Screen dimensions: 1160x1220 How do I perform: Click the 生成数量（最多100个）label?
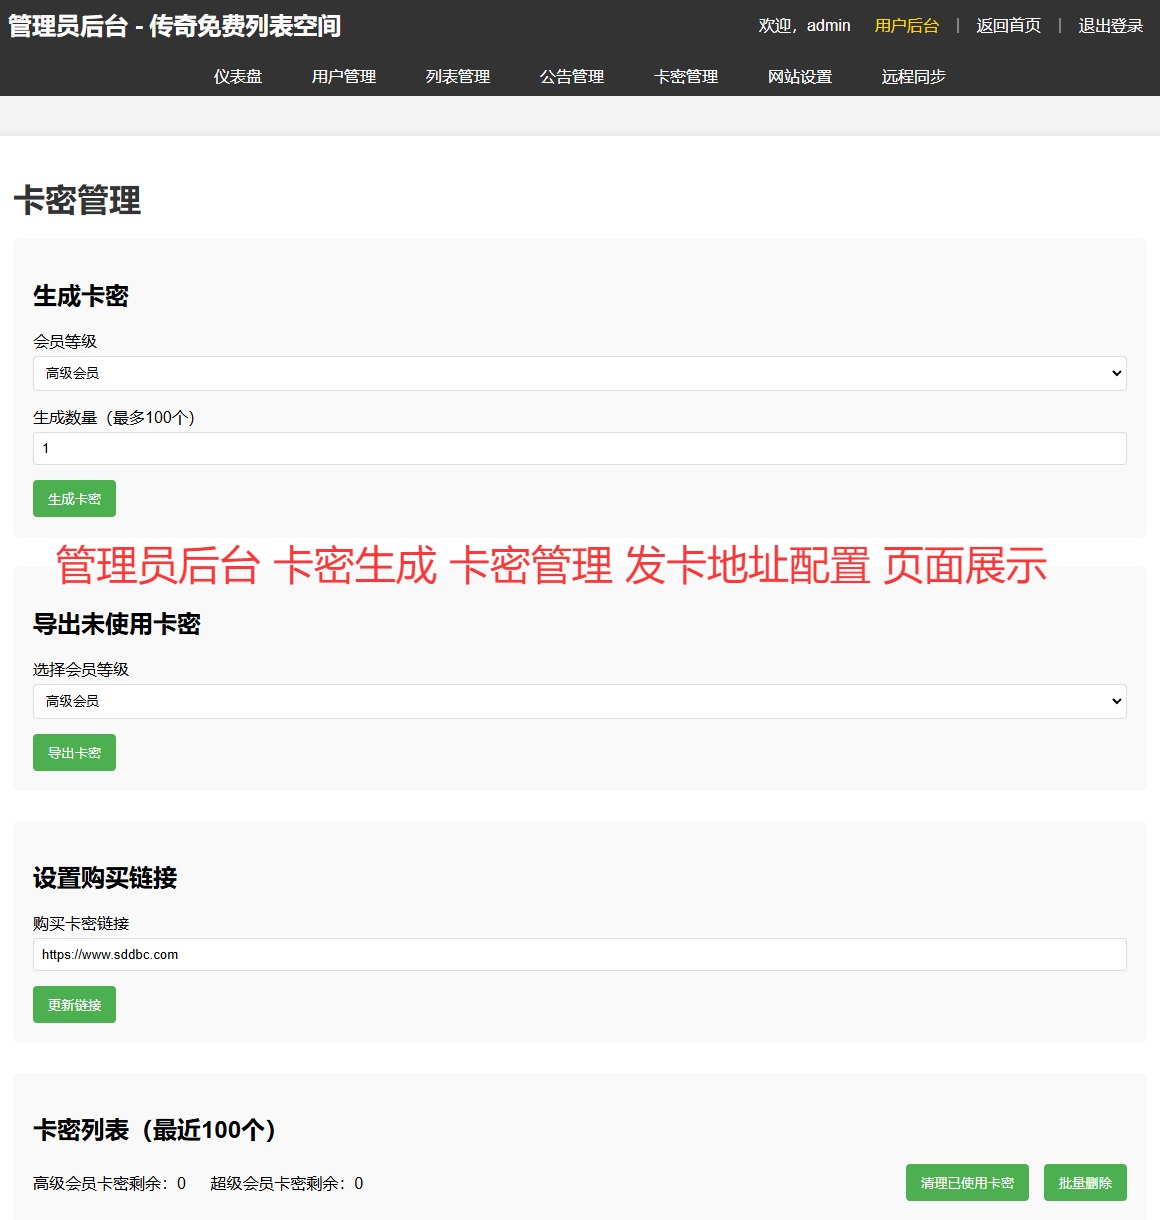pos(114,417)
